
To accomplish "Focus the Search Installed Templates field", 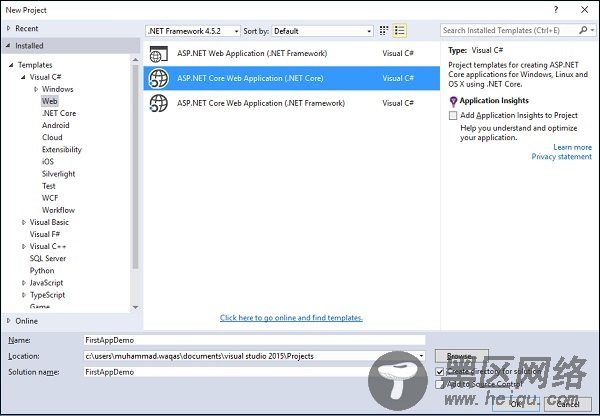I will pos(510,30).
